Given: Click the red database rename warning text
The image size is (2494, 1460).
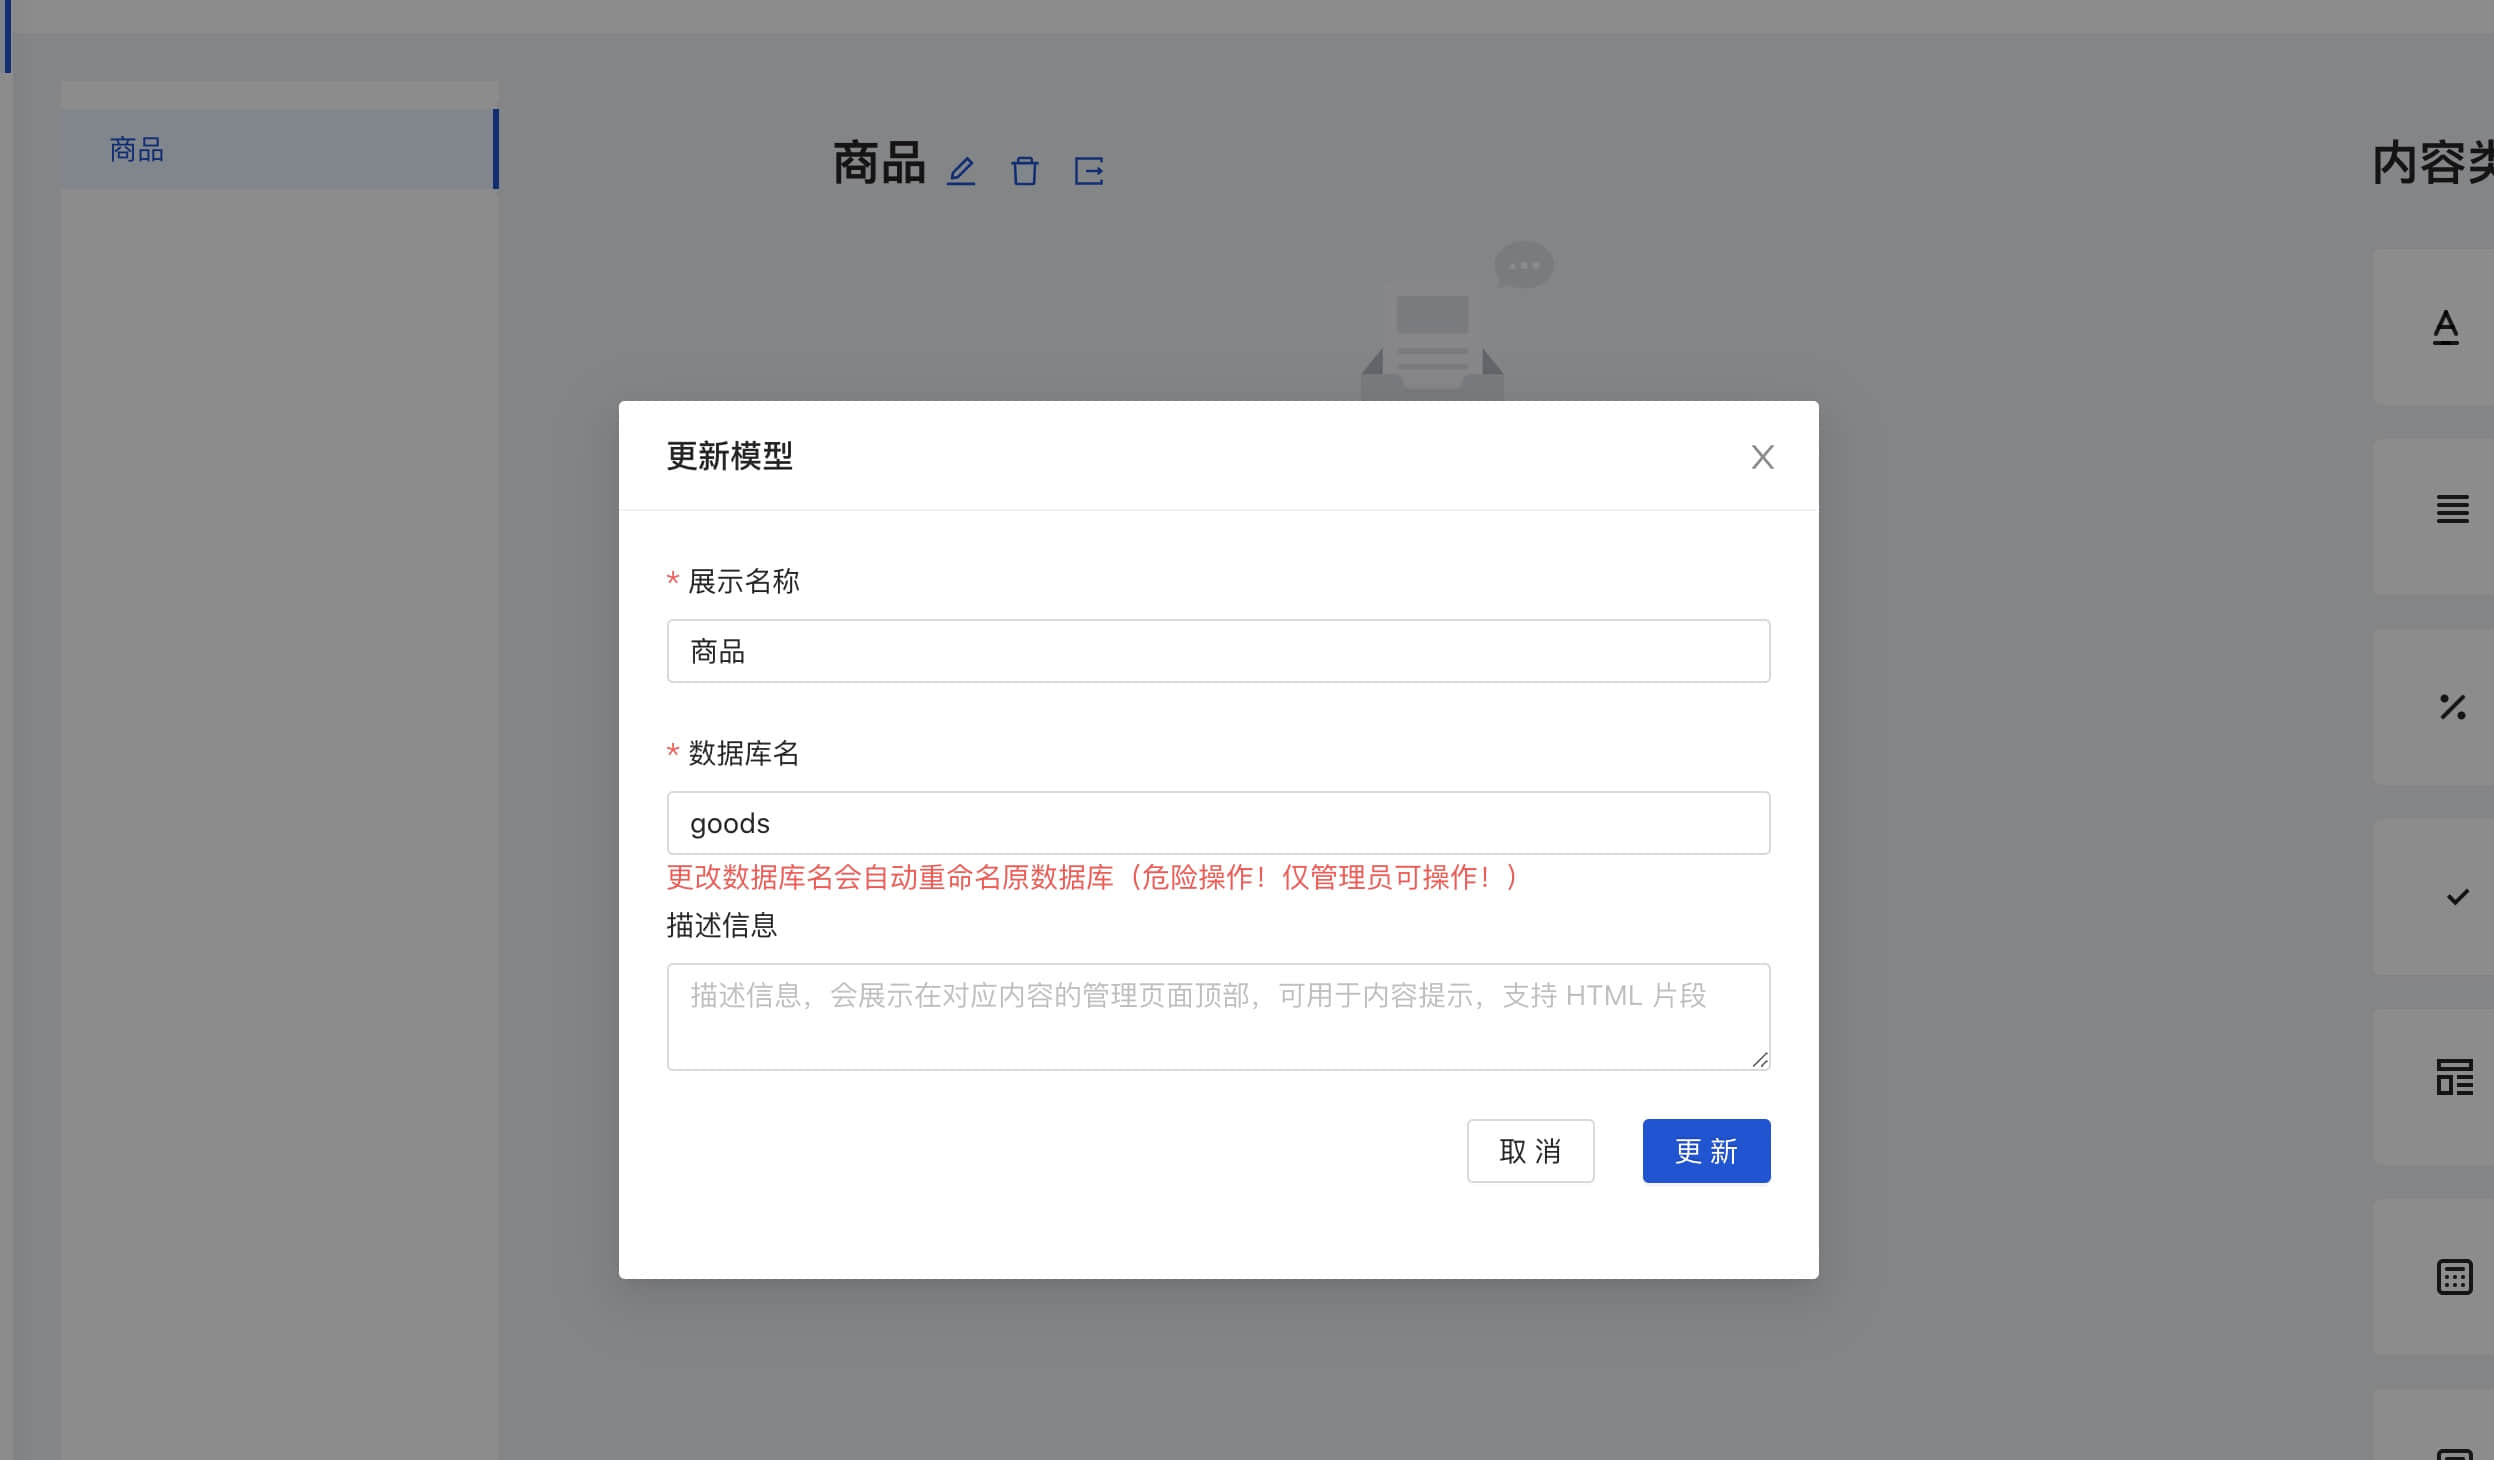Looking at the screenshot, I should (1092, 877).
